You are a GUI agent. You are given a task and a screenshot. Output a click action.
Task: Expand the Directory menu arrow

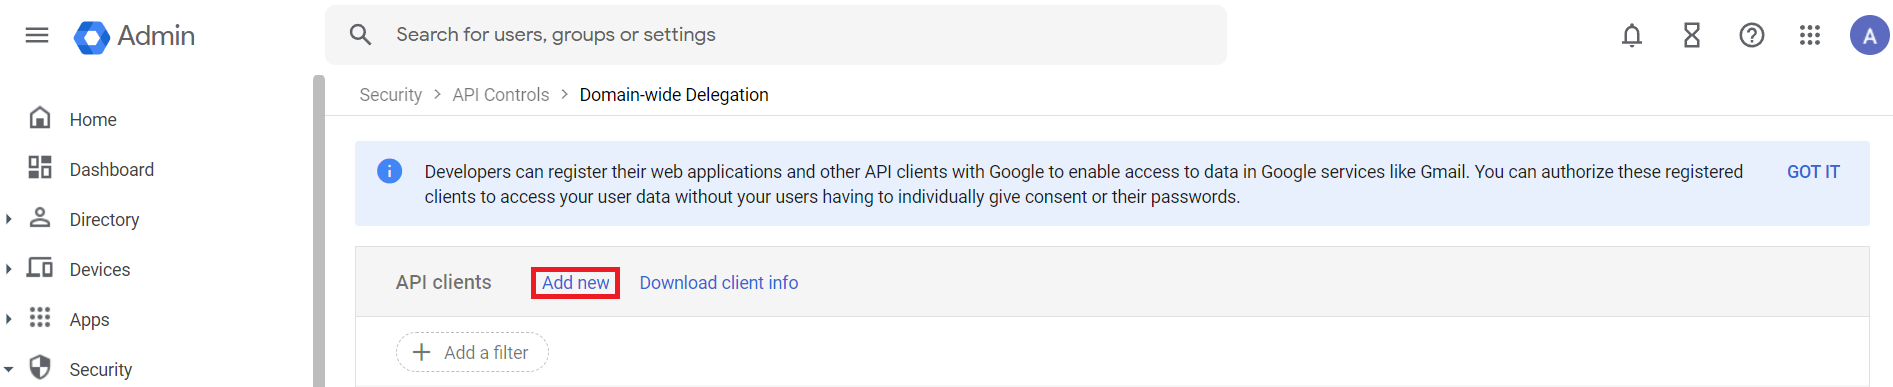coord(9,218)
